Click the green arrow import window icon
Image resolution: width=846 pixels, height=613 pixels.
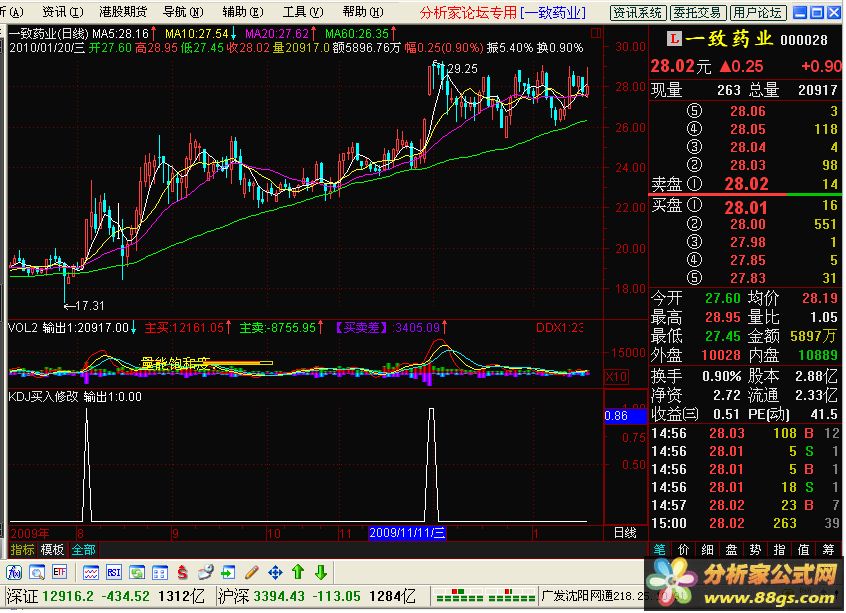tap(229, 572)
